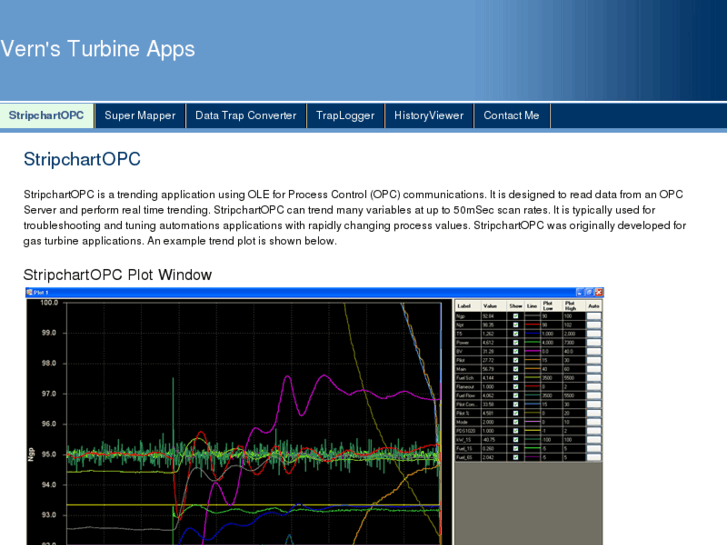727x545 pixels.
Task: Maximize the Plot 1 window
Action: coord(589,293)
